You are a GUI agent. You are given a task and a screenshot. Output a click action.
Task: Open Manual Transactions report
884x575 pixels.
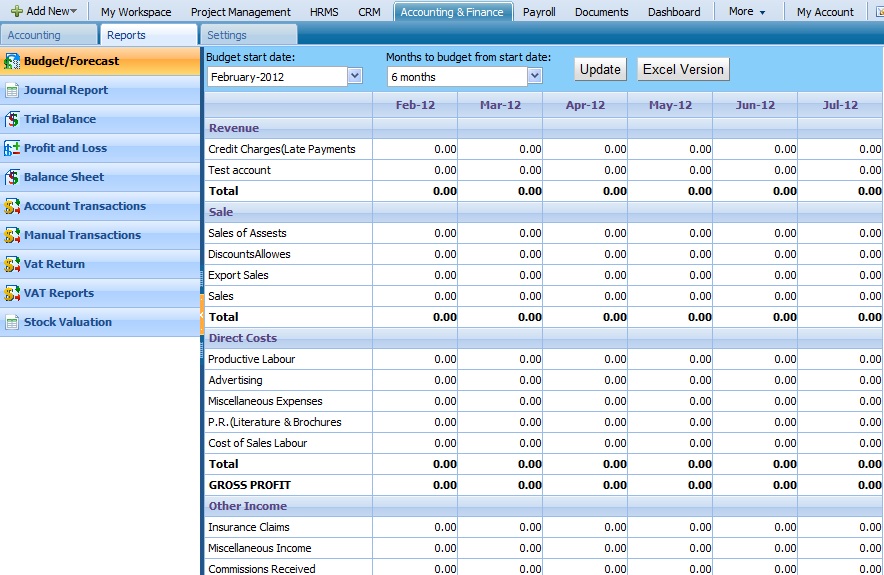(x=82, y=235)
